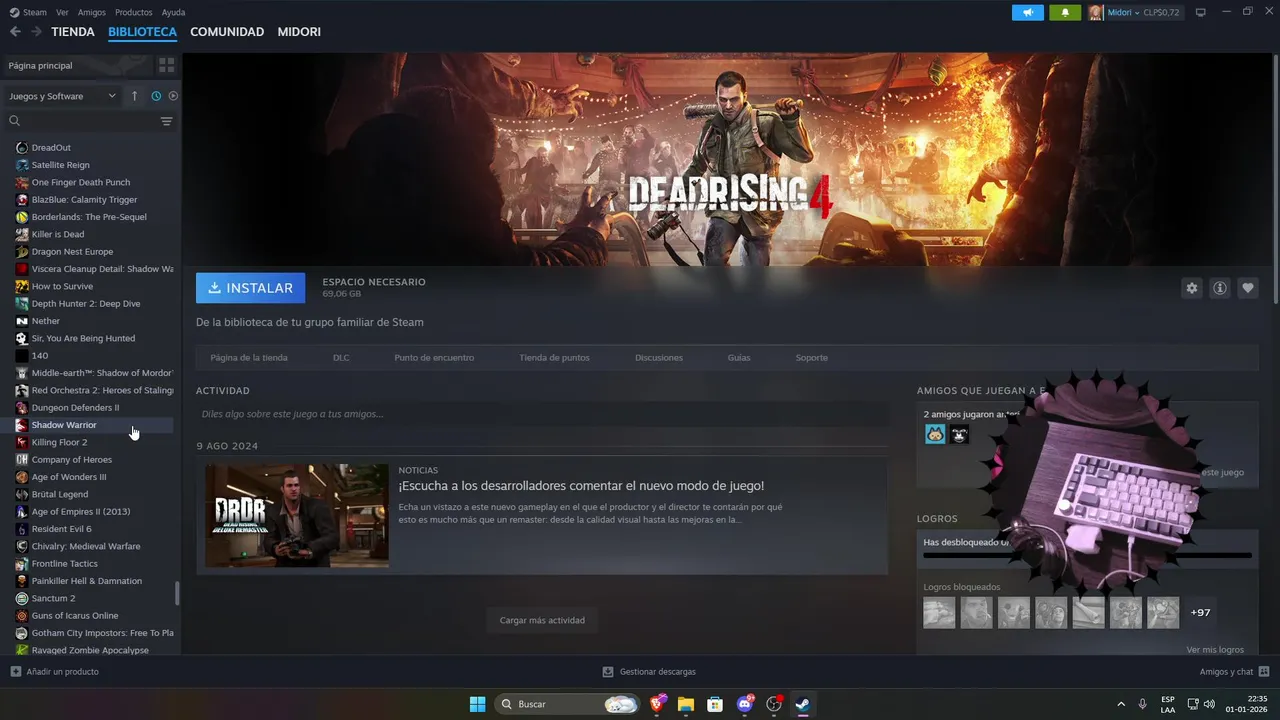Screen dimensions: 1280x720
Task: Open File Explorer from taskbar
Action: (x=686, y=704)
